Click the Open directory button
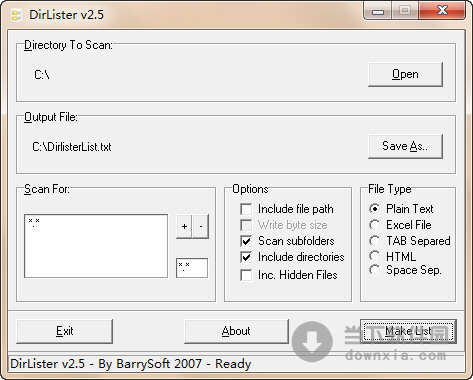 point(405,74)
